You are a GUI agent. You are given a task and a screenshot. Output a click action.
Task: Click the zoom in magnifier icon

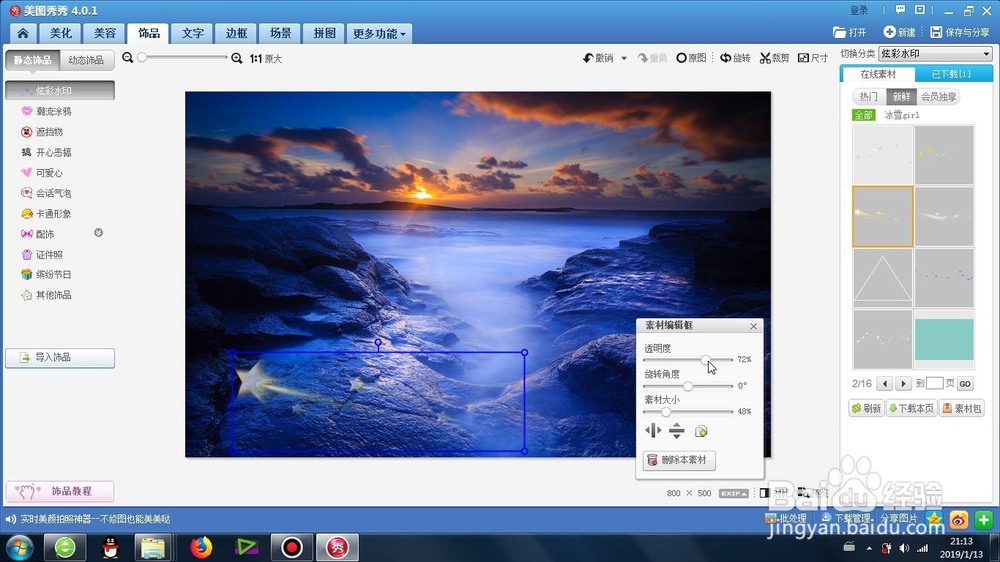point(237,58)
